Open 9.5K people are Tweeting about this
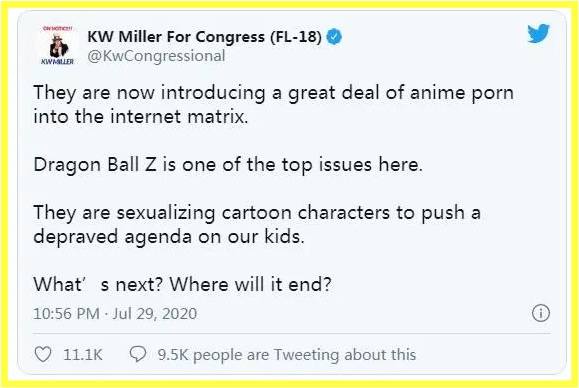Image resolution: width=579 pixels, height=388 pixels. pyautogui.click(x=287, y=354)
